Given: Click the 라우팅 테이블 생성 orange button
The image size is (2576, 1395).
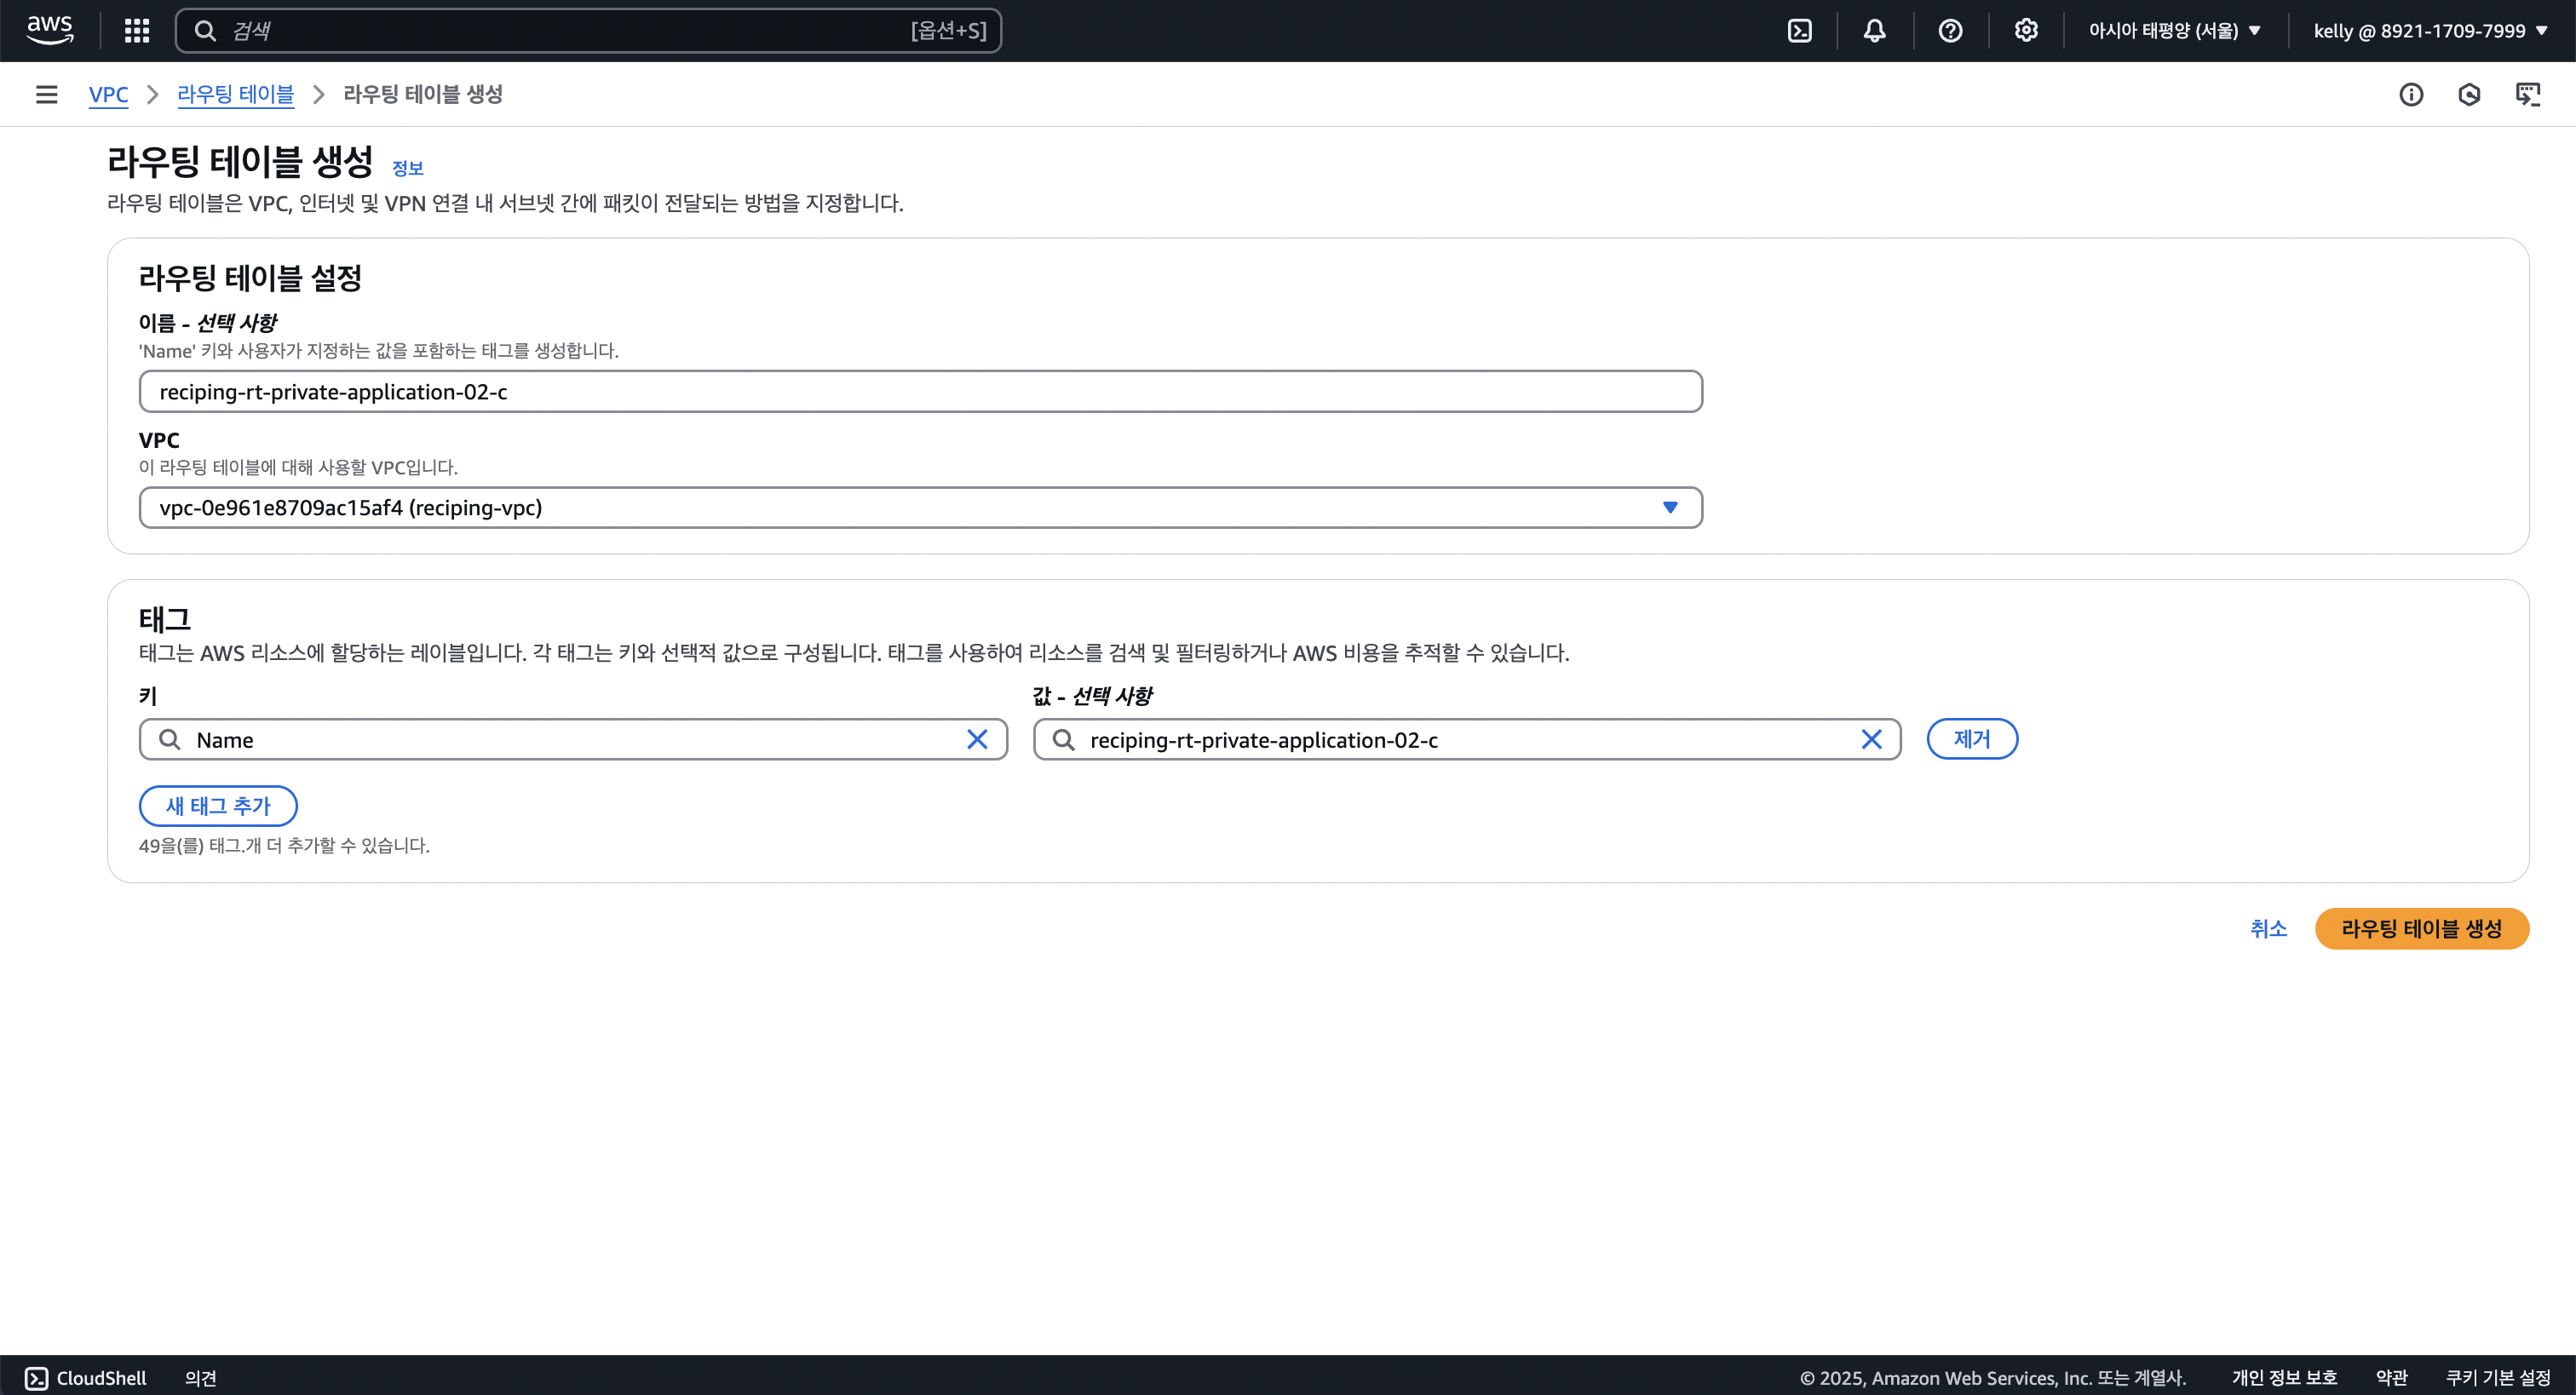Looking at the screenshot, I should coord(2421,928).
